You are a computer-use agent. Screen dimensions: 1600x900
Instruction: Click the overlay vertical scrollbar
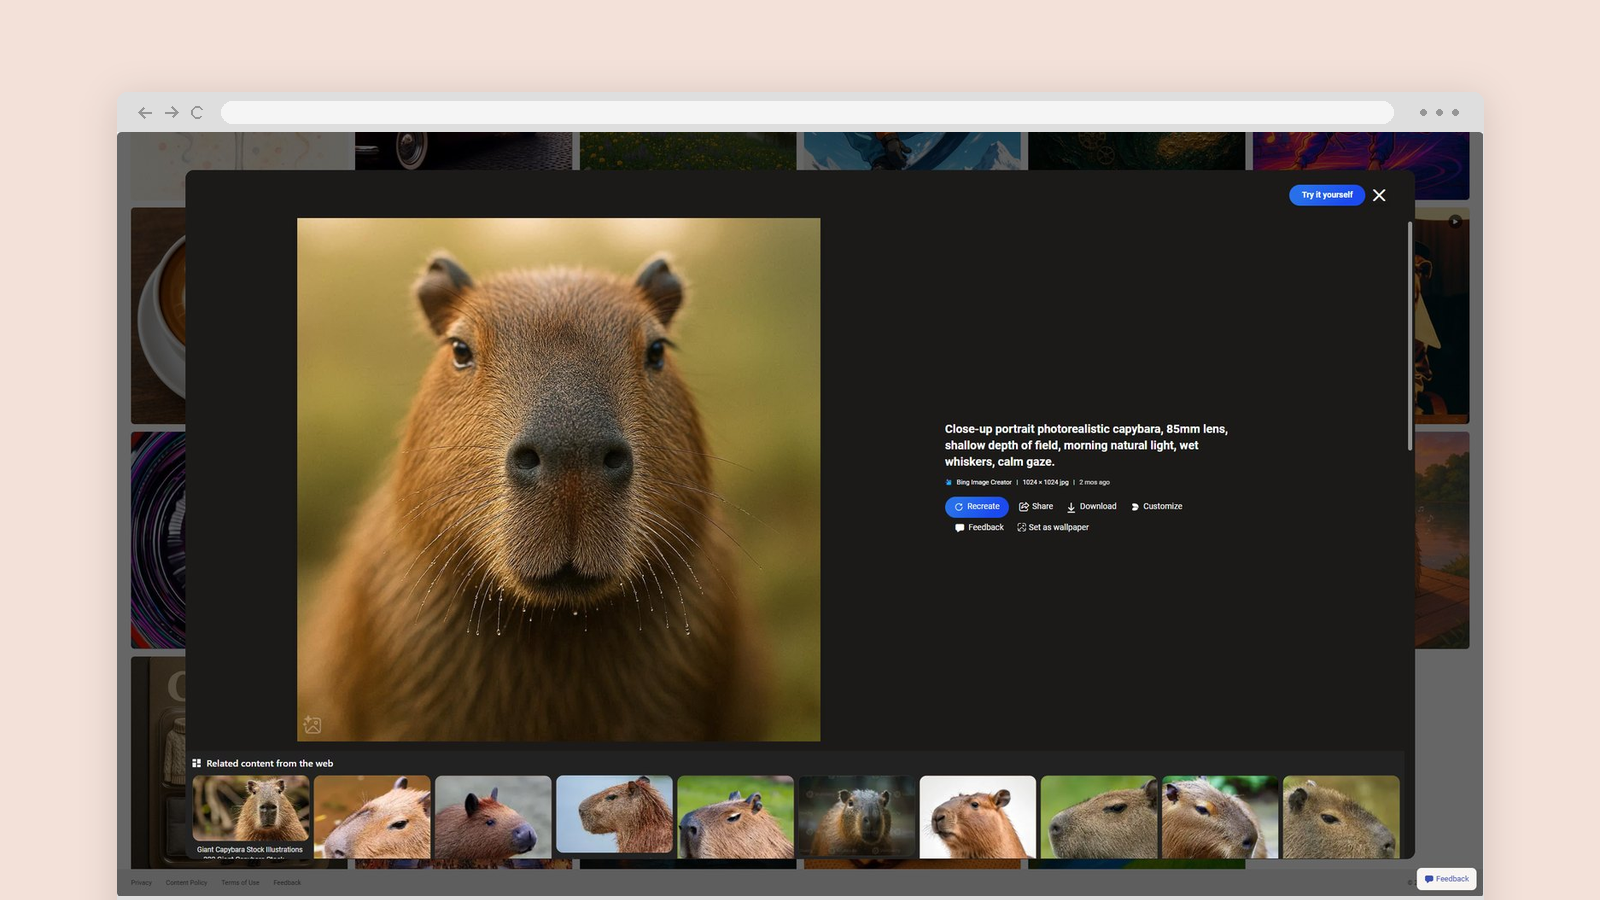click(x=1410, y=336)
